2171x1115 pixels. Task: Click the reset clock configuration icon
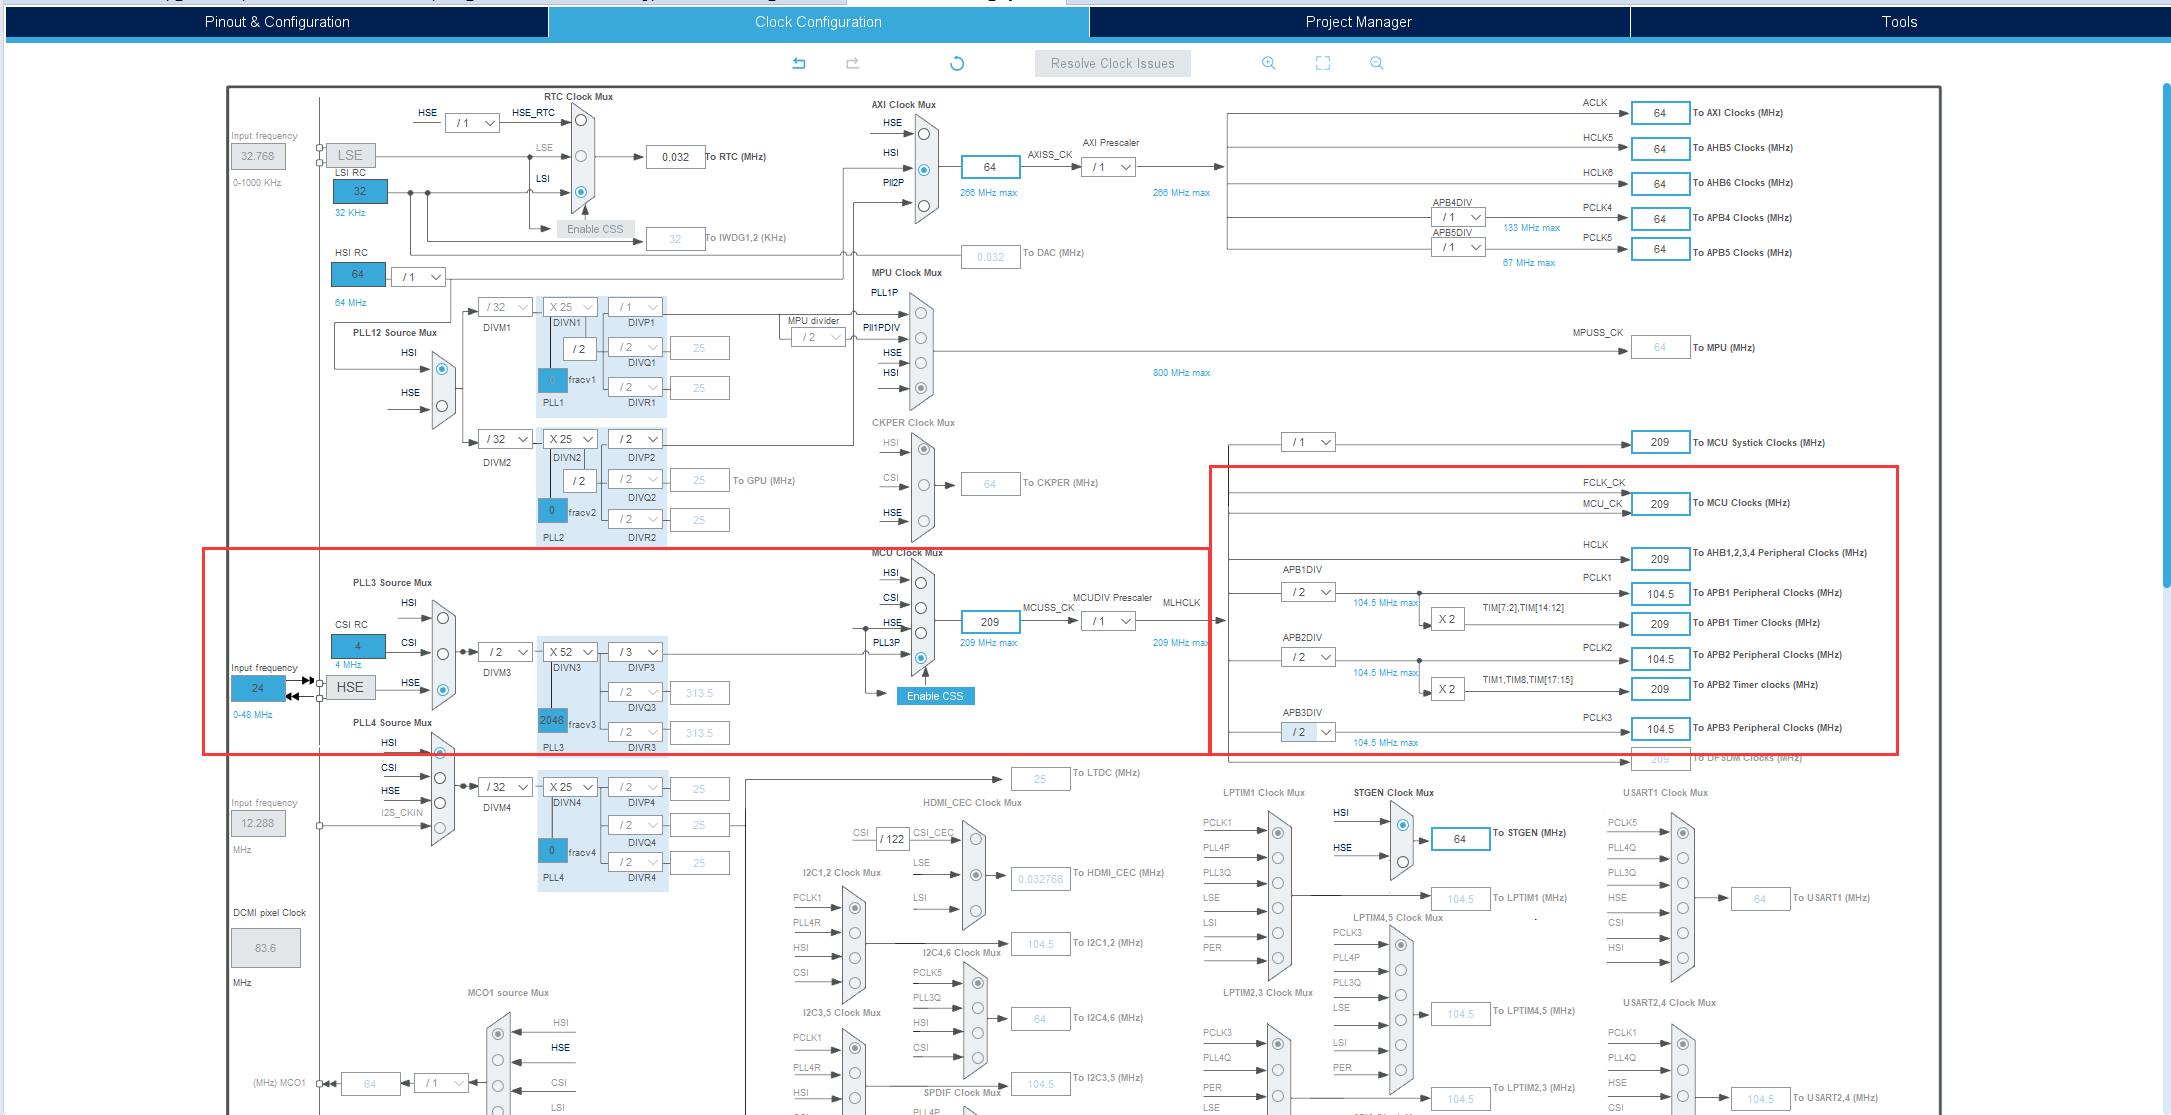[x=957, y=63]
